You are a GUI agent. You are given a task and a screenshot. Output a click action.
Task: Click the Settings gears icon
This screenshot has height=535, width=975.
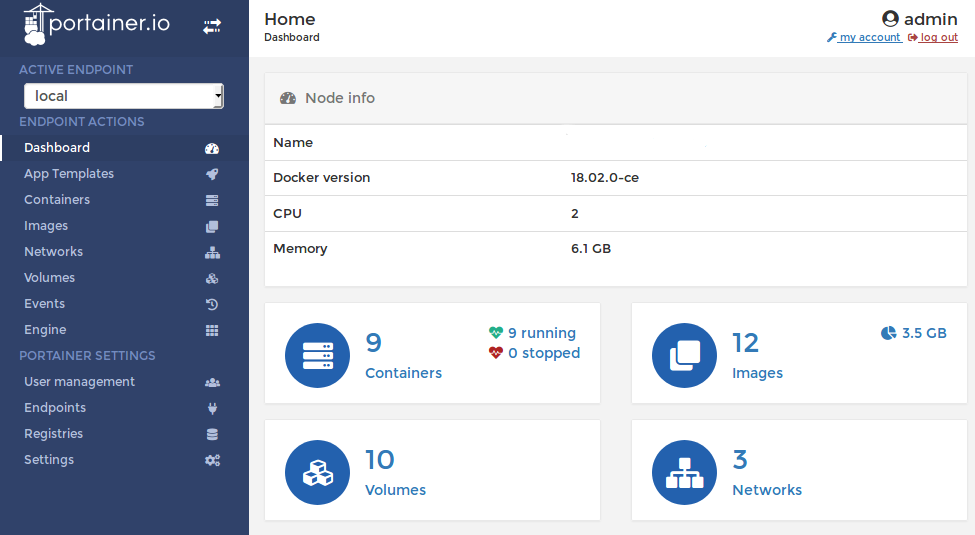click(x=212, y=460)
